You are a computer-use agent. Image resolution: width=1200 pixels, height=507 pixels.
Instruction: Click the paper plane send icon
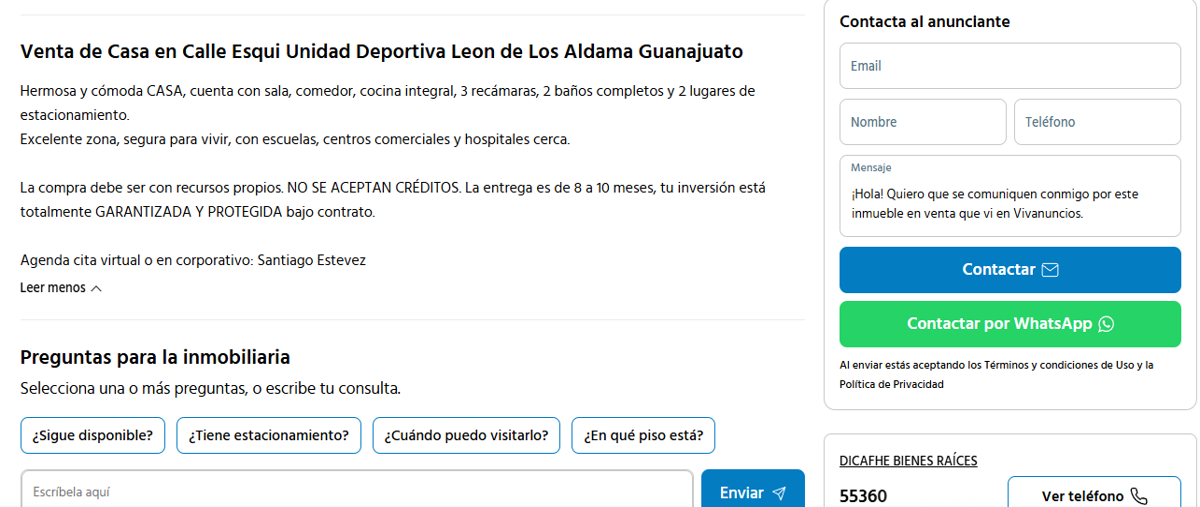[780, 493]
